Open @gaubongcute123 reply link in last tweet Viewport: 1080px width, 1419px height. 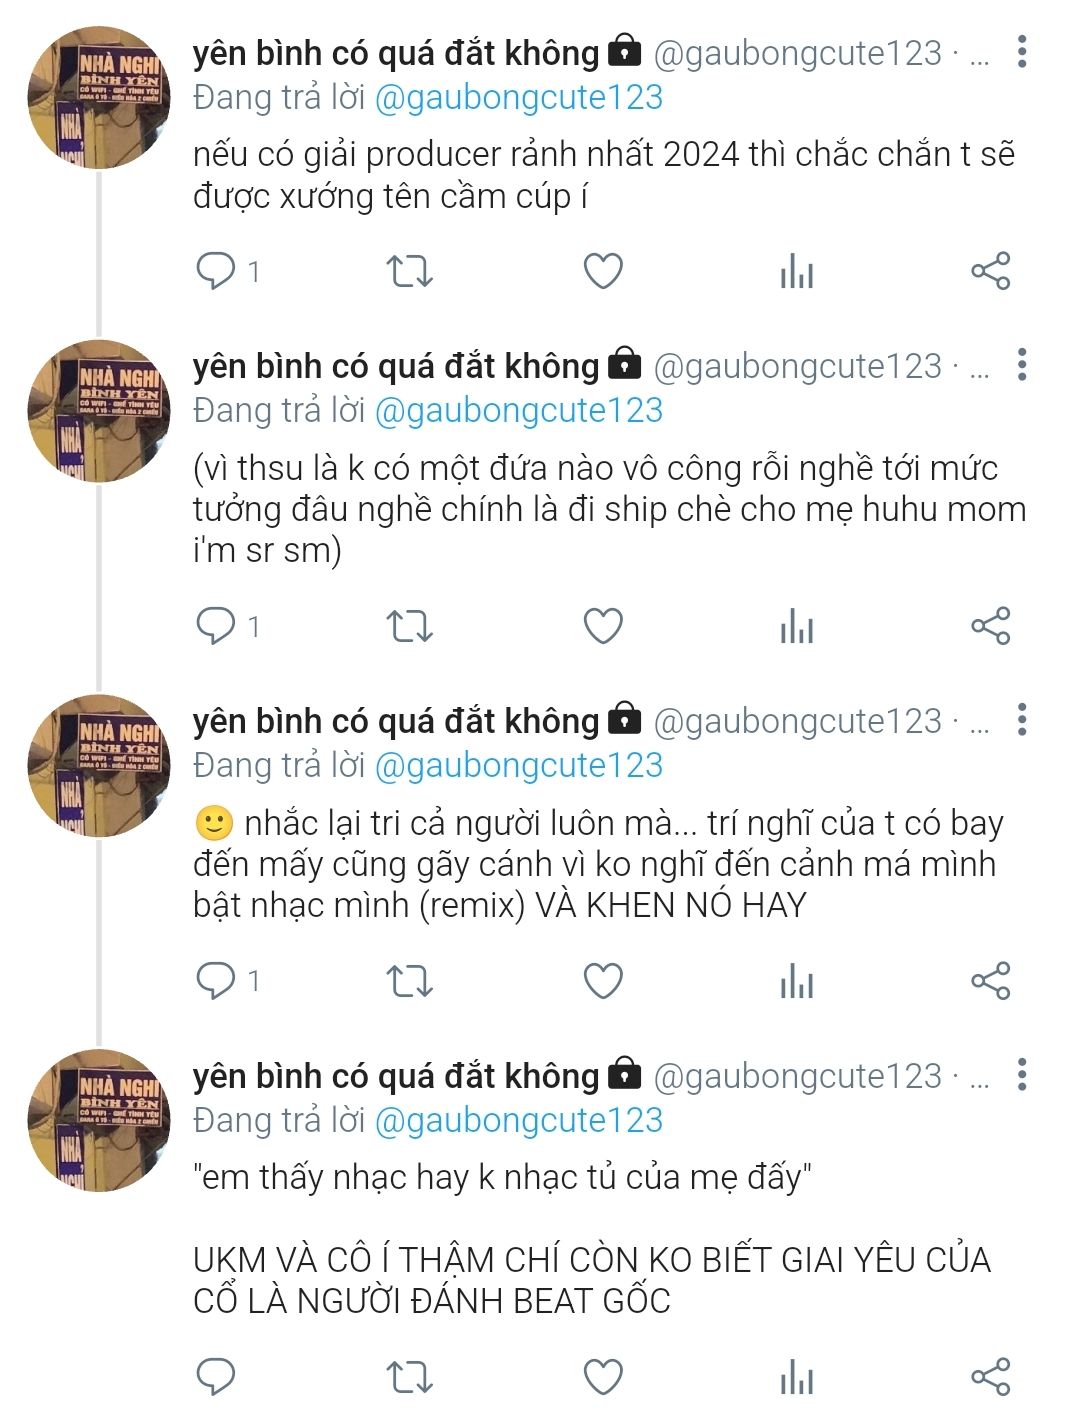518,1120
